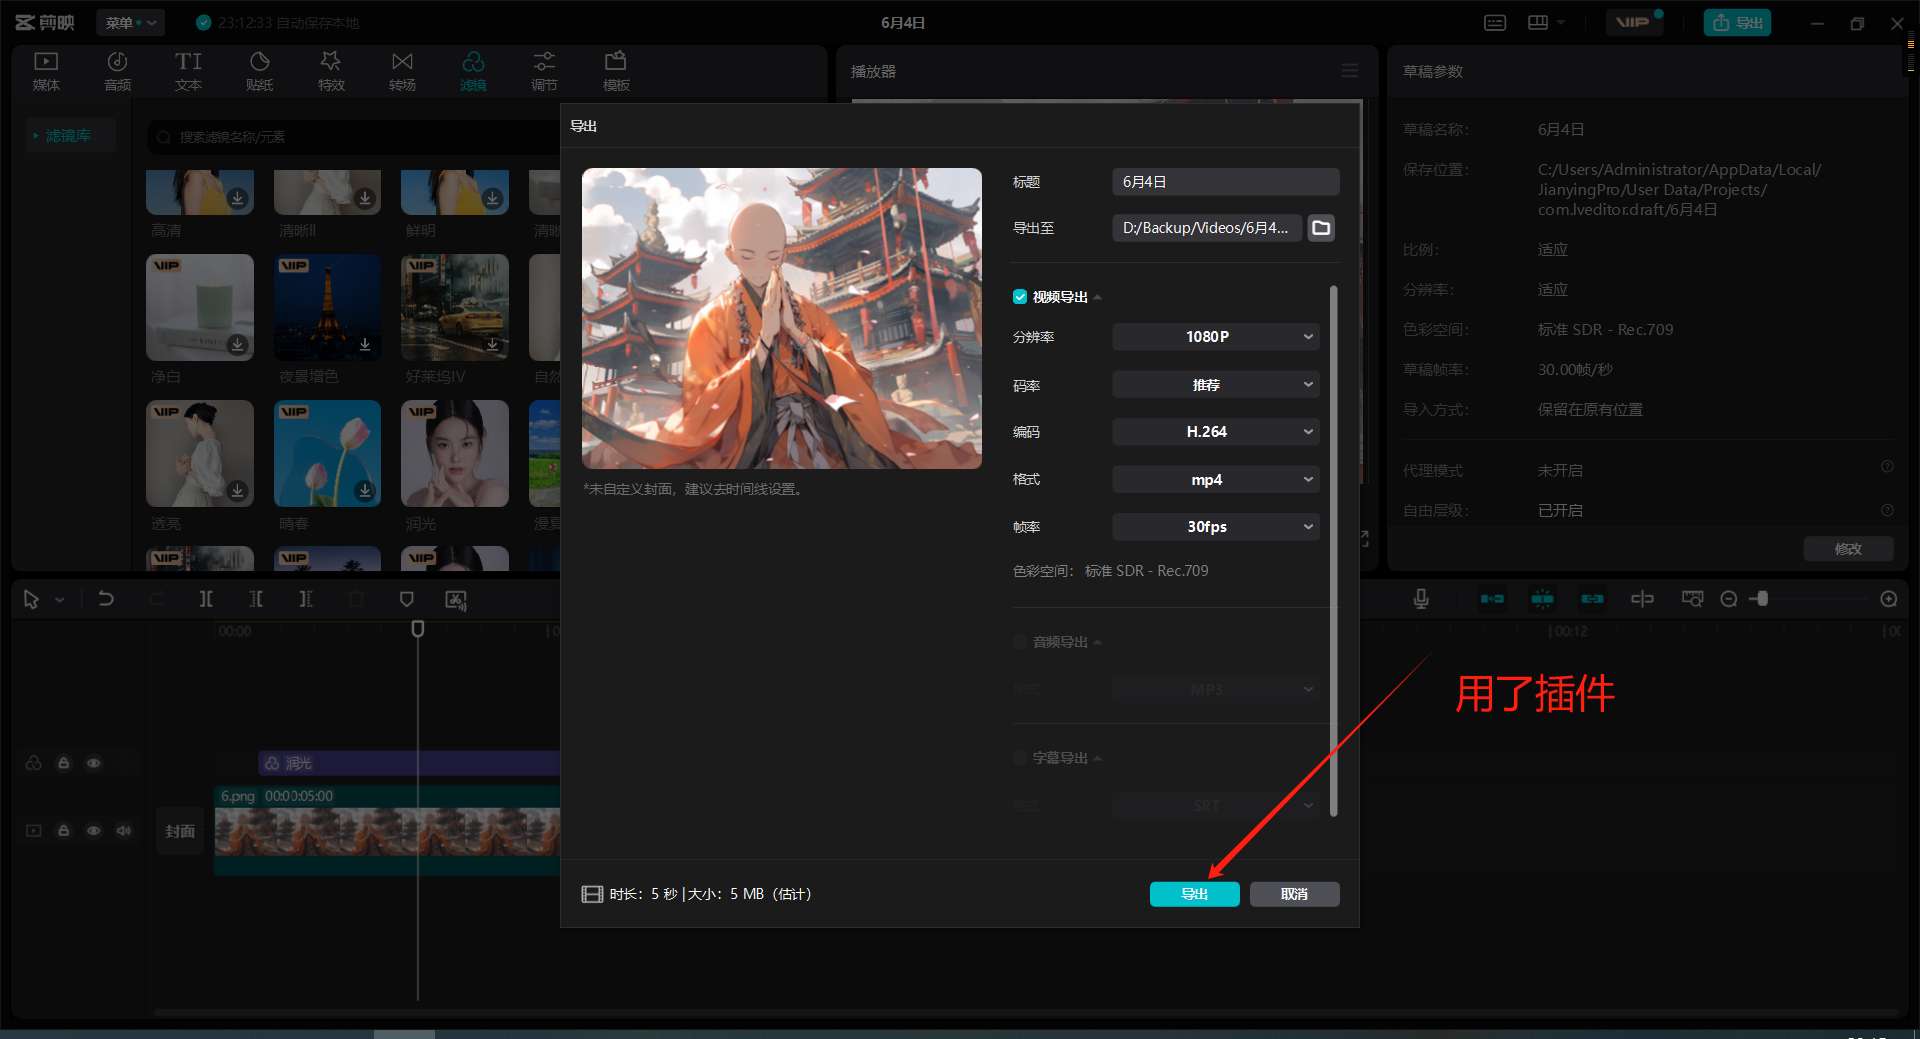Screen dimensions: 1920x1039
Task: Click the 标题 title input field
Action: coord(1225,182)
